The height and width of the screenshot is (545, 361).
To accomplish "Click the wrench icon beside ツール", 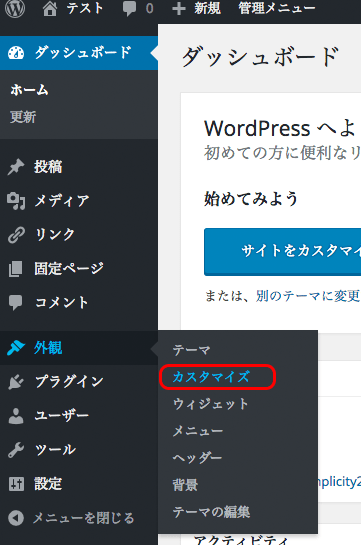I will point(16,450).
